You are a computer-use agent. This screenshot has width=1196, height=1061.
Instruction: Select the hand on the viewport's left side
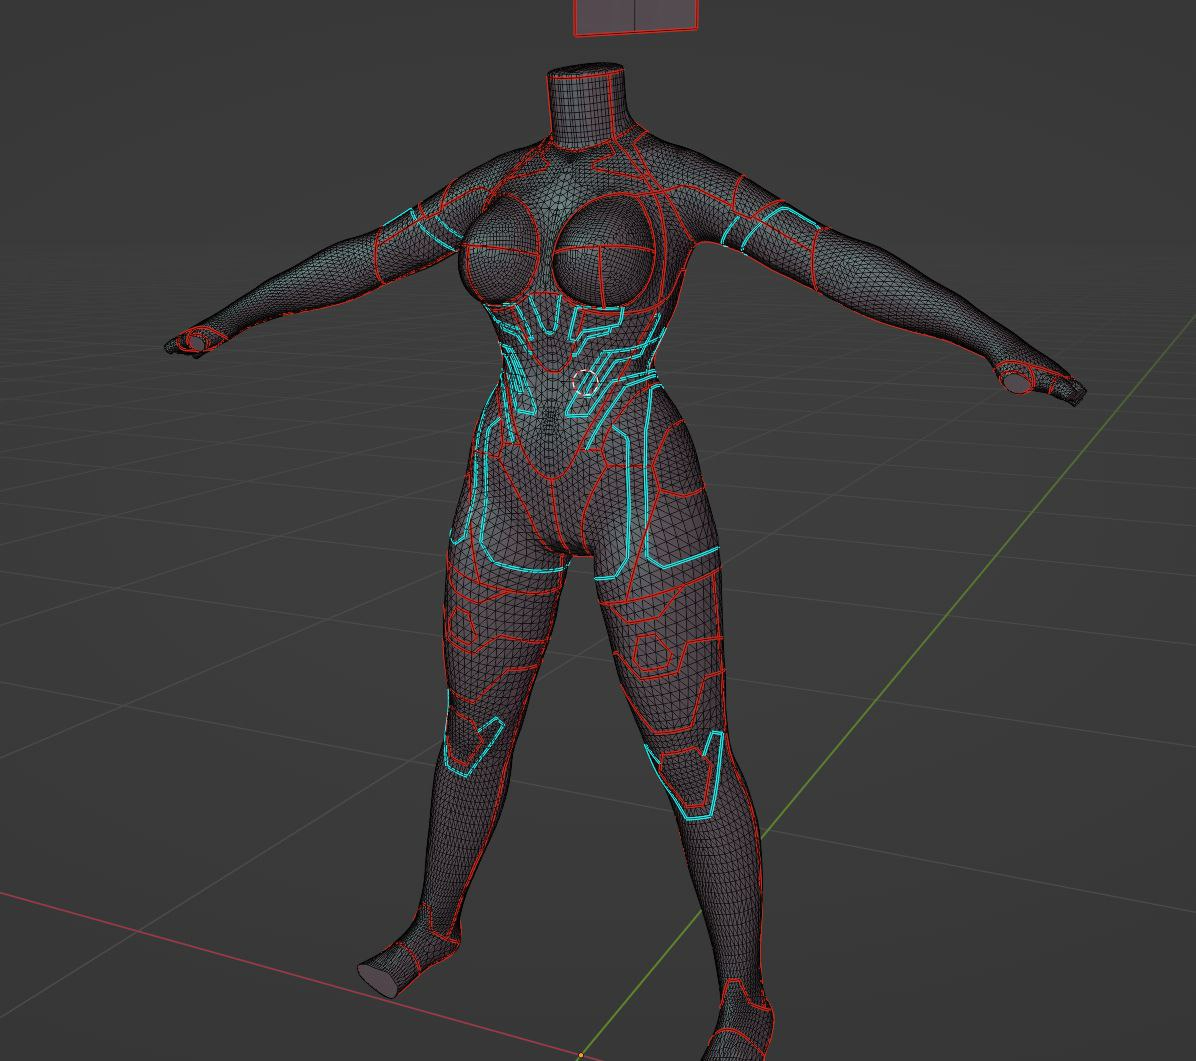[x=189, y=342]
